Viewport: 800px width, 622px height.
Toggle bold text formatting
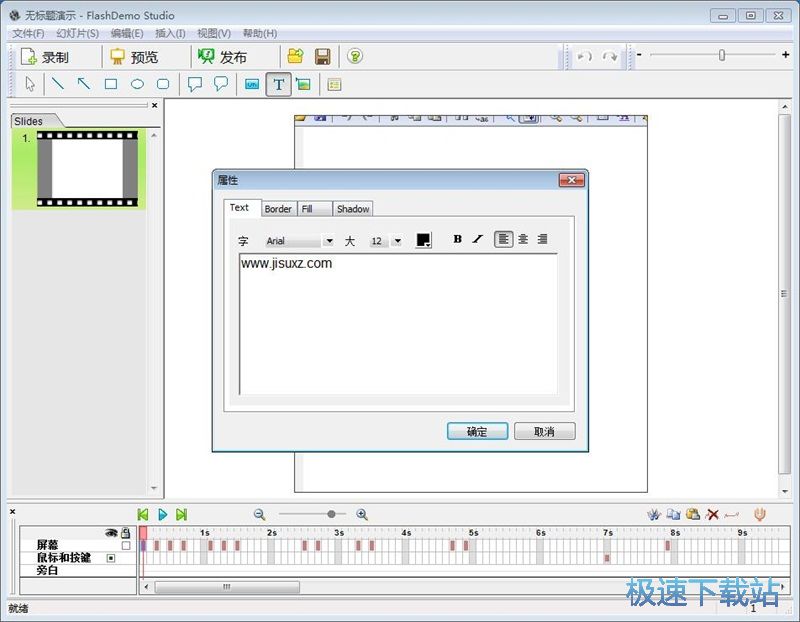coord(458,239)
